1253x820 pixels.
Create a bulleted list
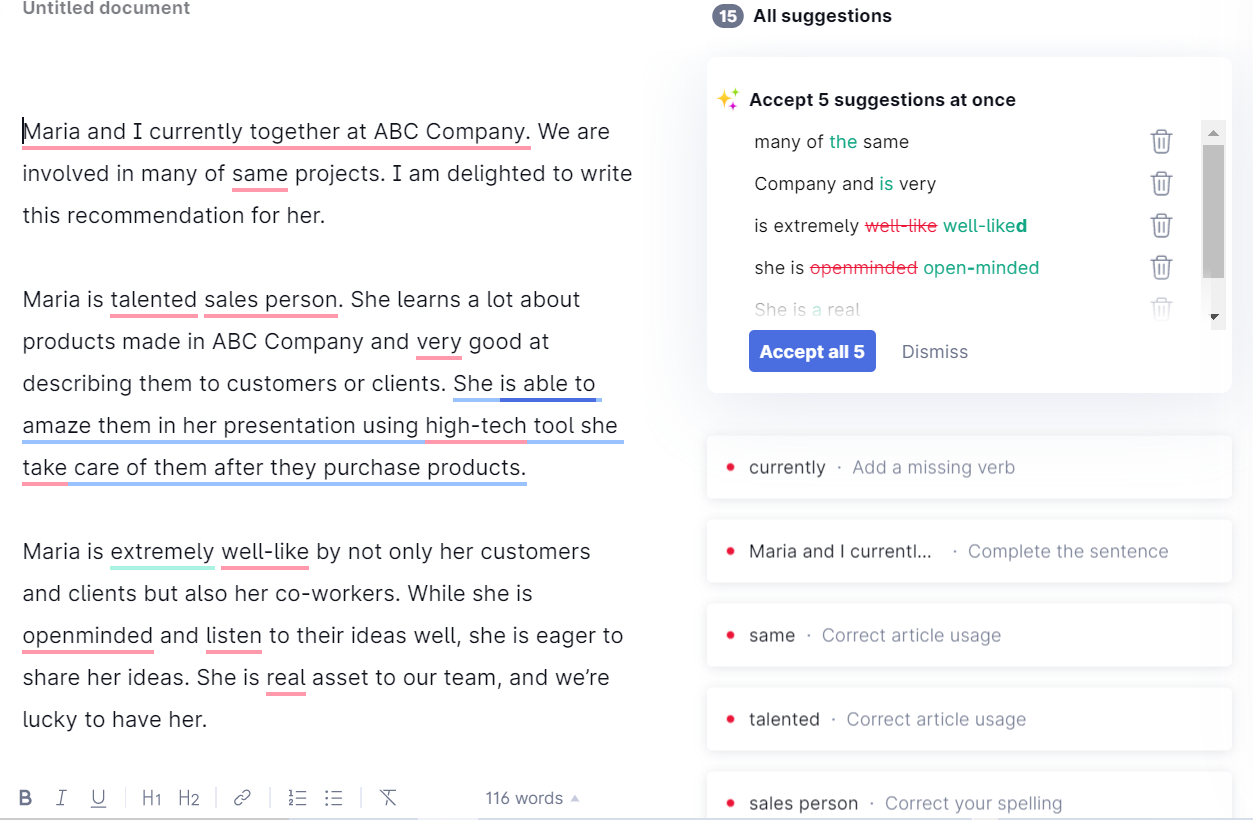[333, 797]
